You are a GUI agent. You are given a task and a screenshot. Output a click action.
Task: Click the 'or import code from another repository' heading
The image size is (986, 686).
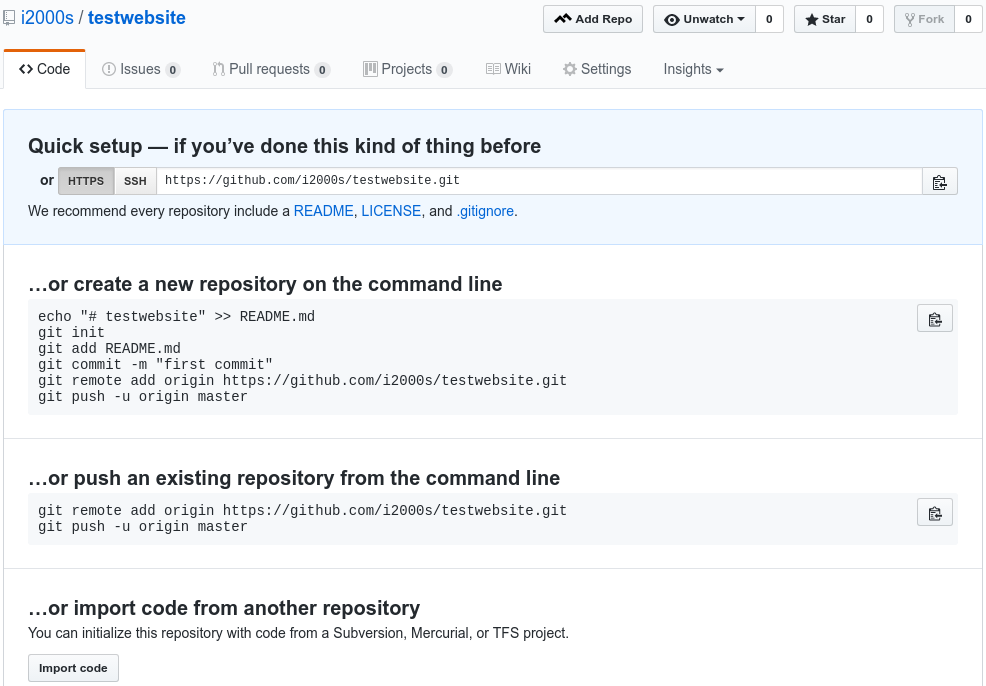(224, 608)
